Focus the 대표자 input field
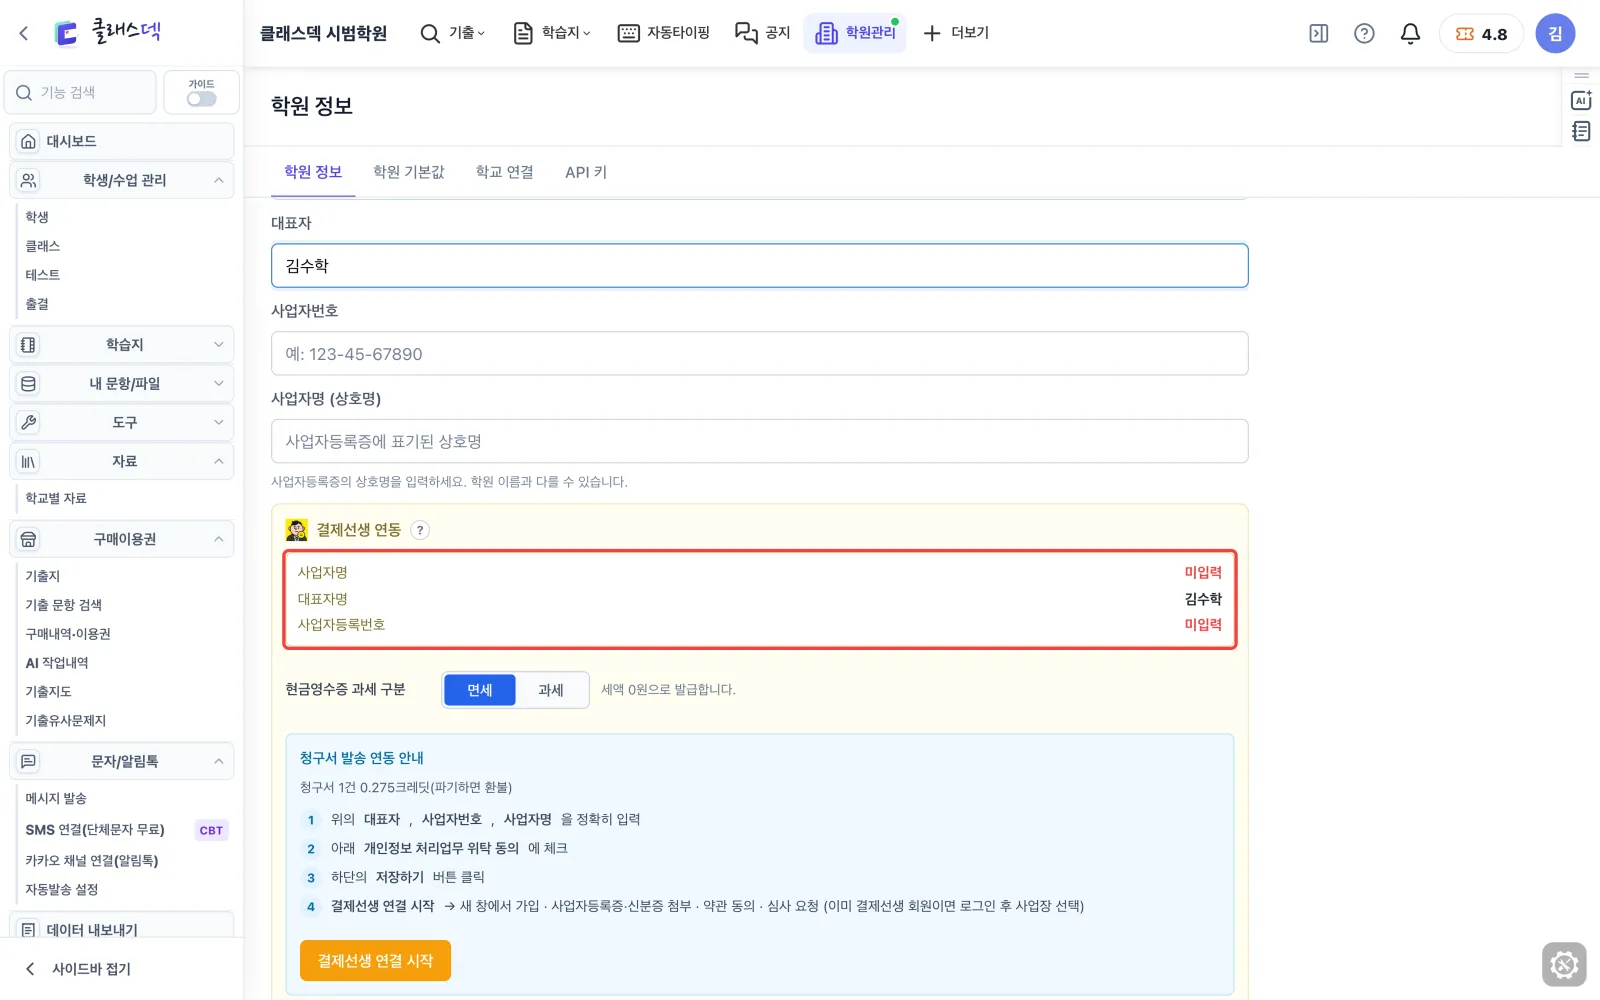The image size is (1600, 1000). 760,266
